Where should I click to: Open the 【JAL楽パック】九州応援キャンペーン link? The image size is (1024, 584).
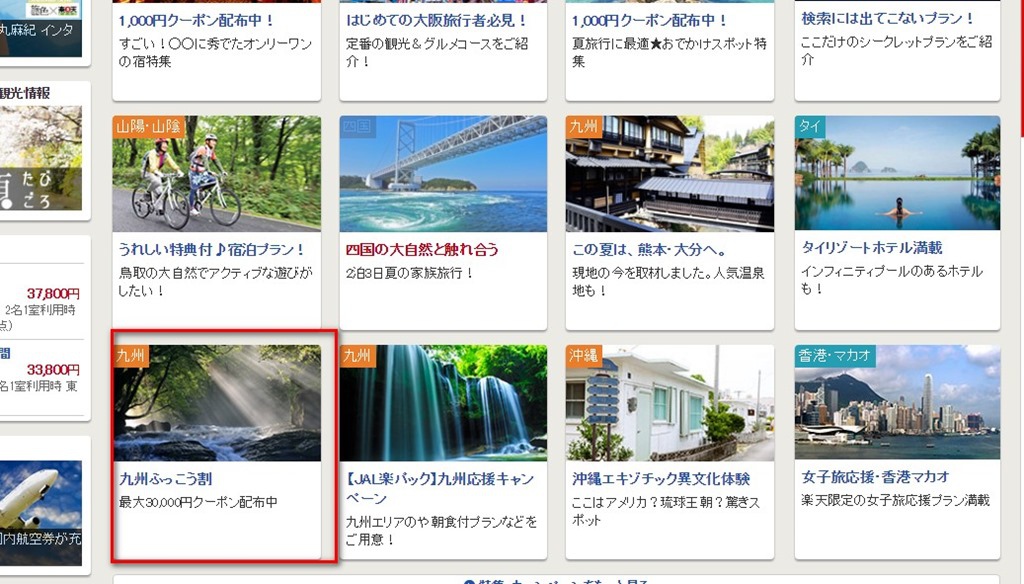pos(440,489)
